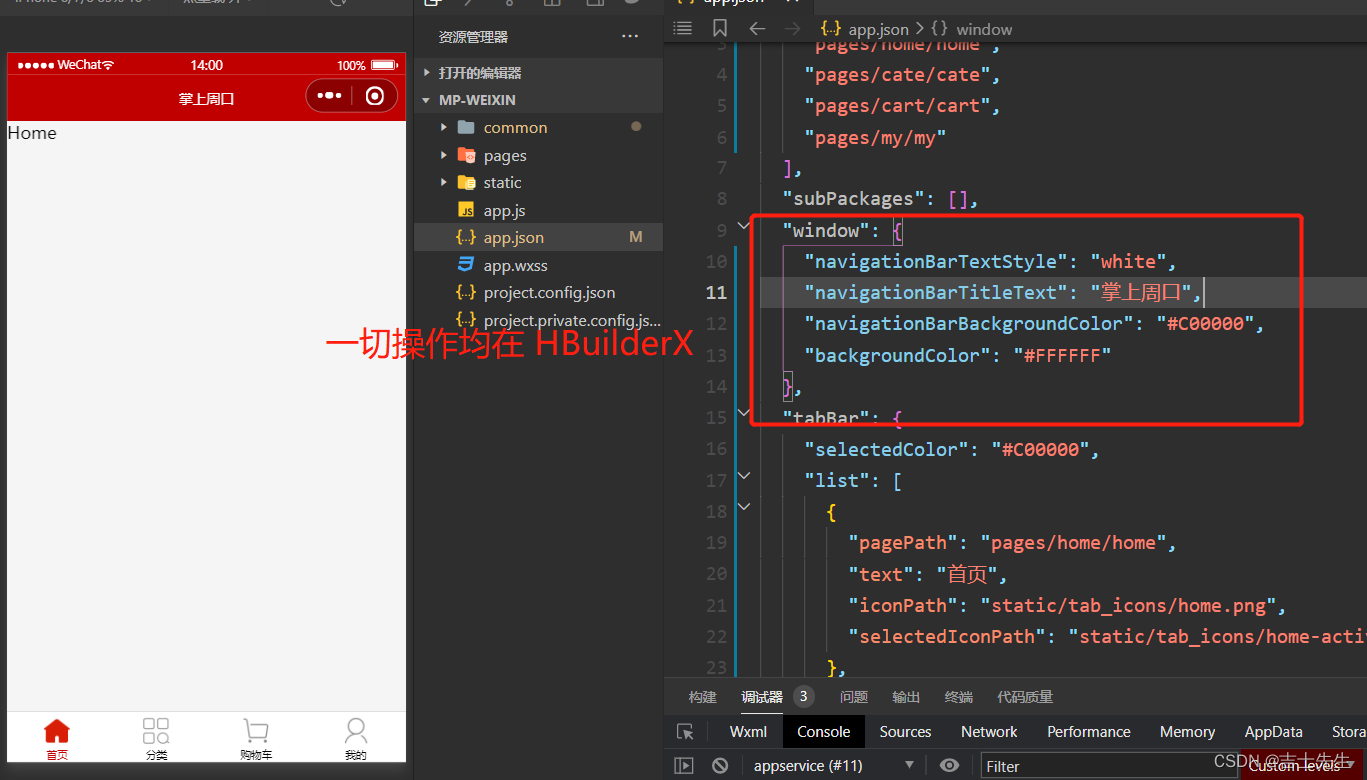Click the "pages/my/my" string
This screenshot has height=780, width=1367.
pos(875,138)
